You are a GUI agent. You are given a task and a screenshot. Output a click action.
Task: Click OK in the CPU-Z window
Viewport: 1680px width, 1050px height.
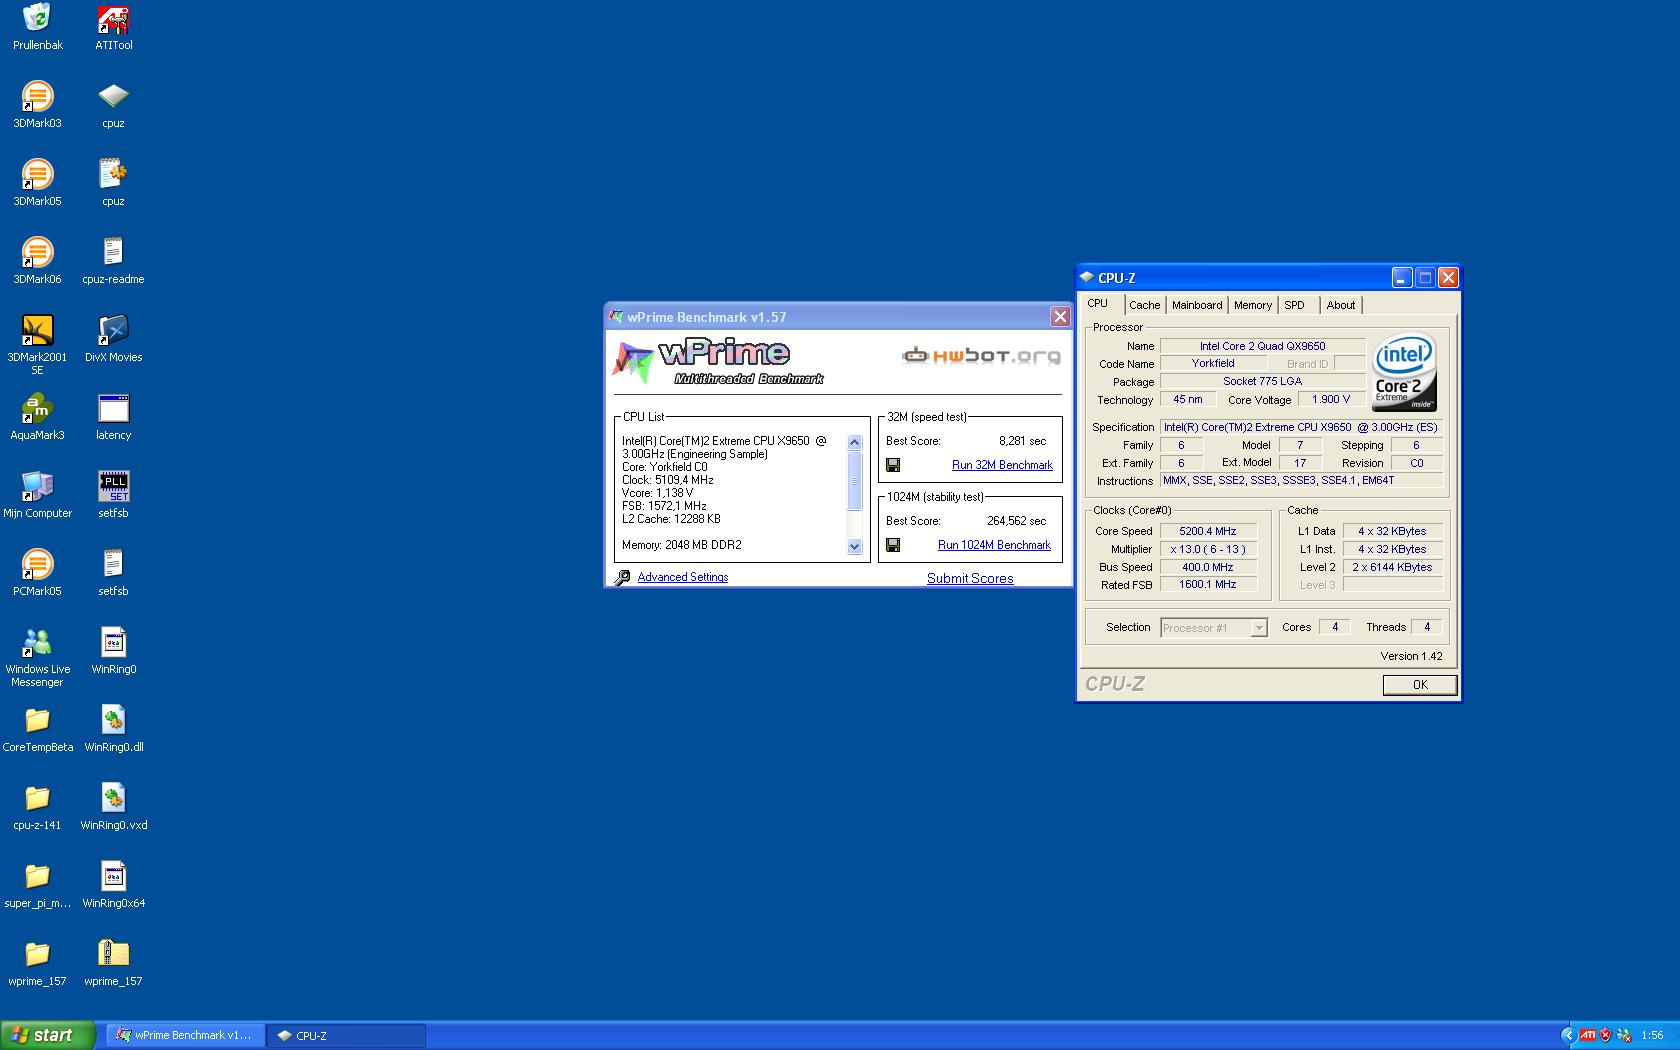(1420, 685)
